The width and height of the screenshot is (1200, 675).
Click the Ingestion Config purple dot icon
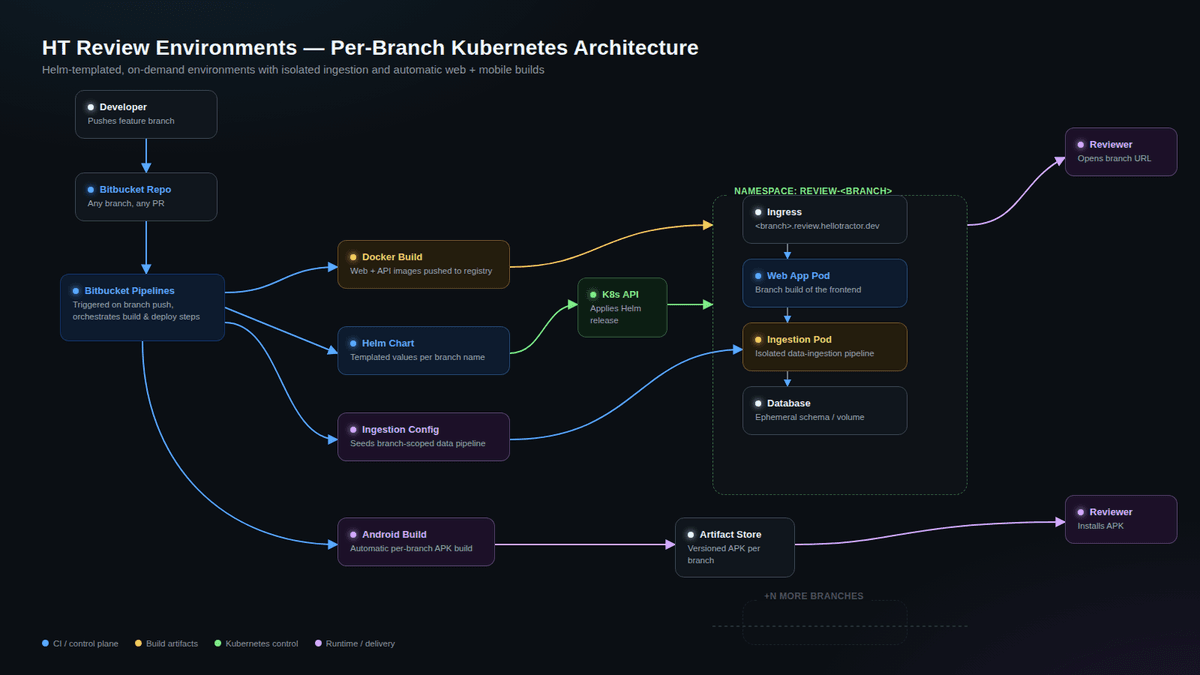[x=353, y=429]
